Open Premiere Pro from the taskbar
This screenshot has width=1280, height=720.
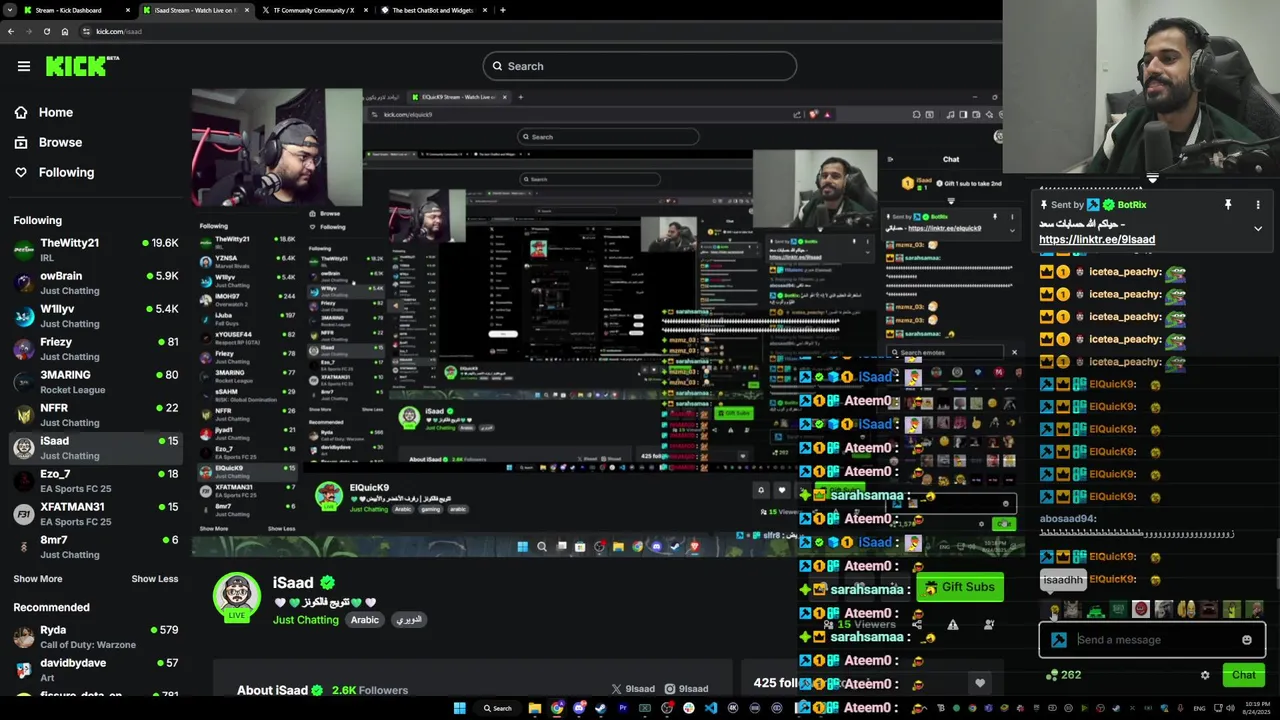coord(623,708)
